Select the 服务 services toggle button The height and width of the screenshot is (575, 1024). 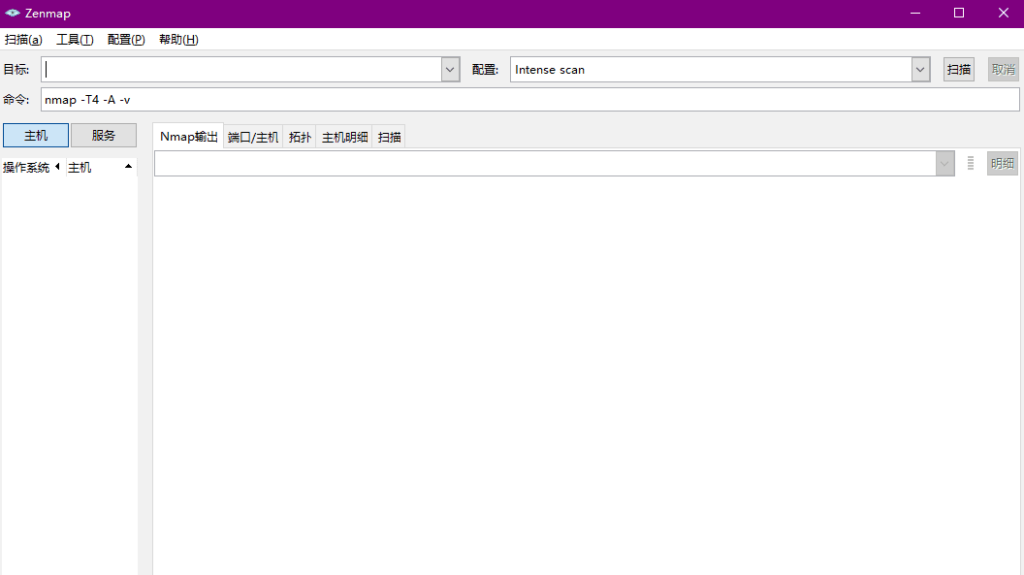[103, 135]
